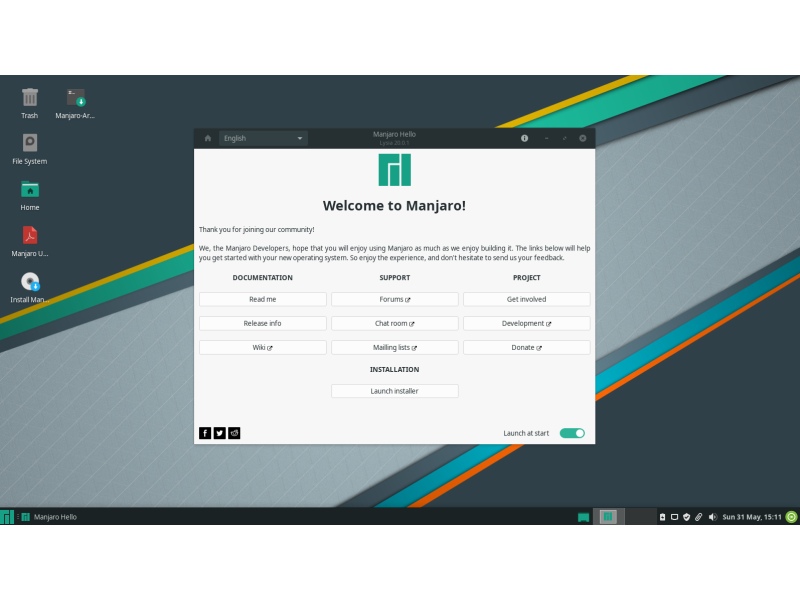Open the Trash desktop icon
This screenshot has width=800, height=600.
point(30,103)
